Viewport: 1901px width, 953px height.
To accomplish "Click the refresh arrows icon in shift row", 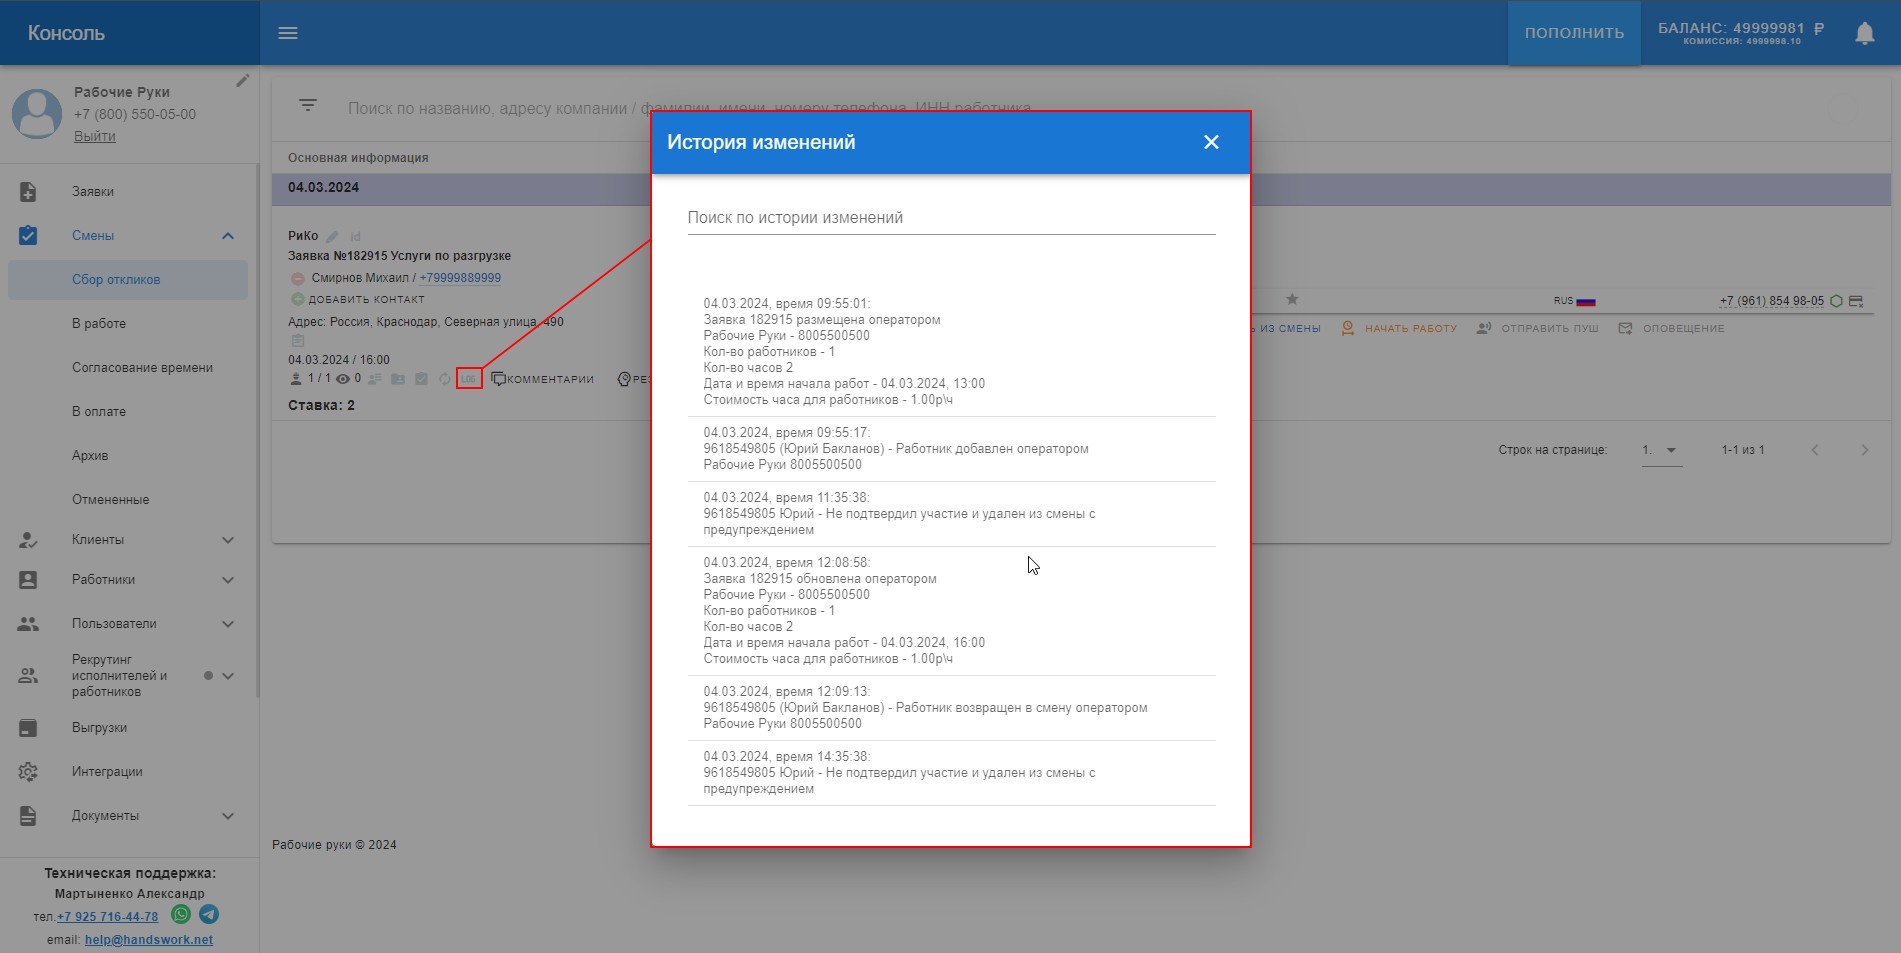I will 445,379.
